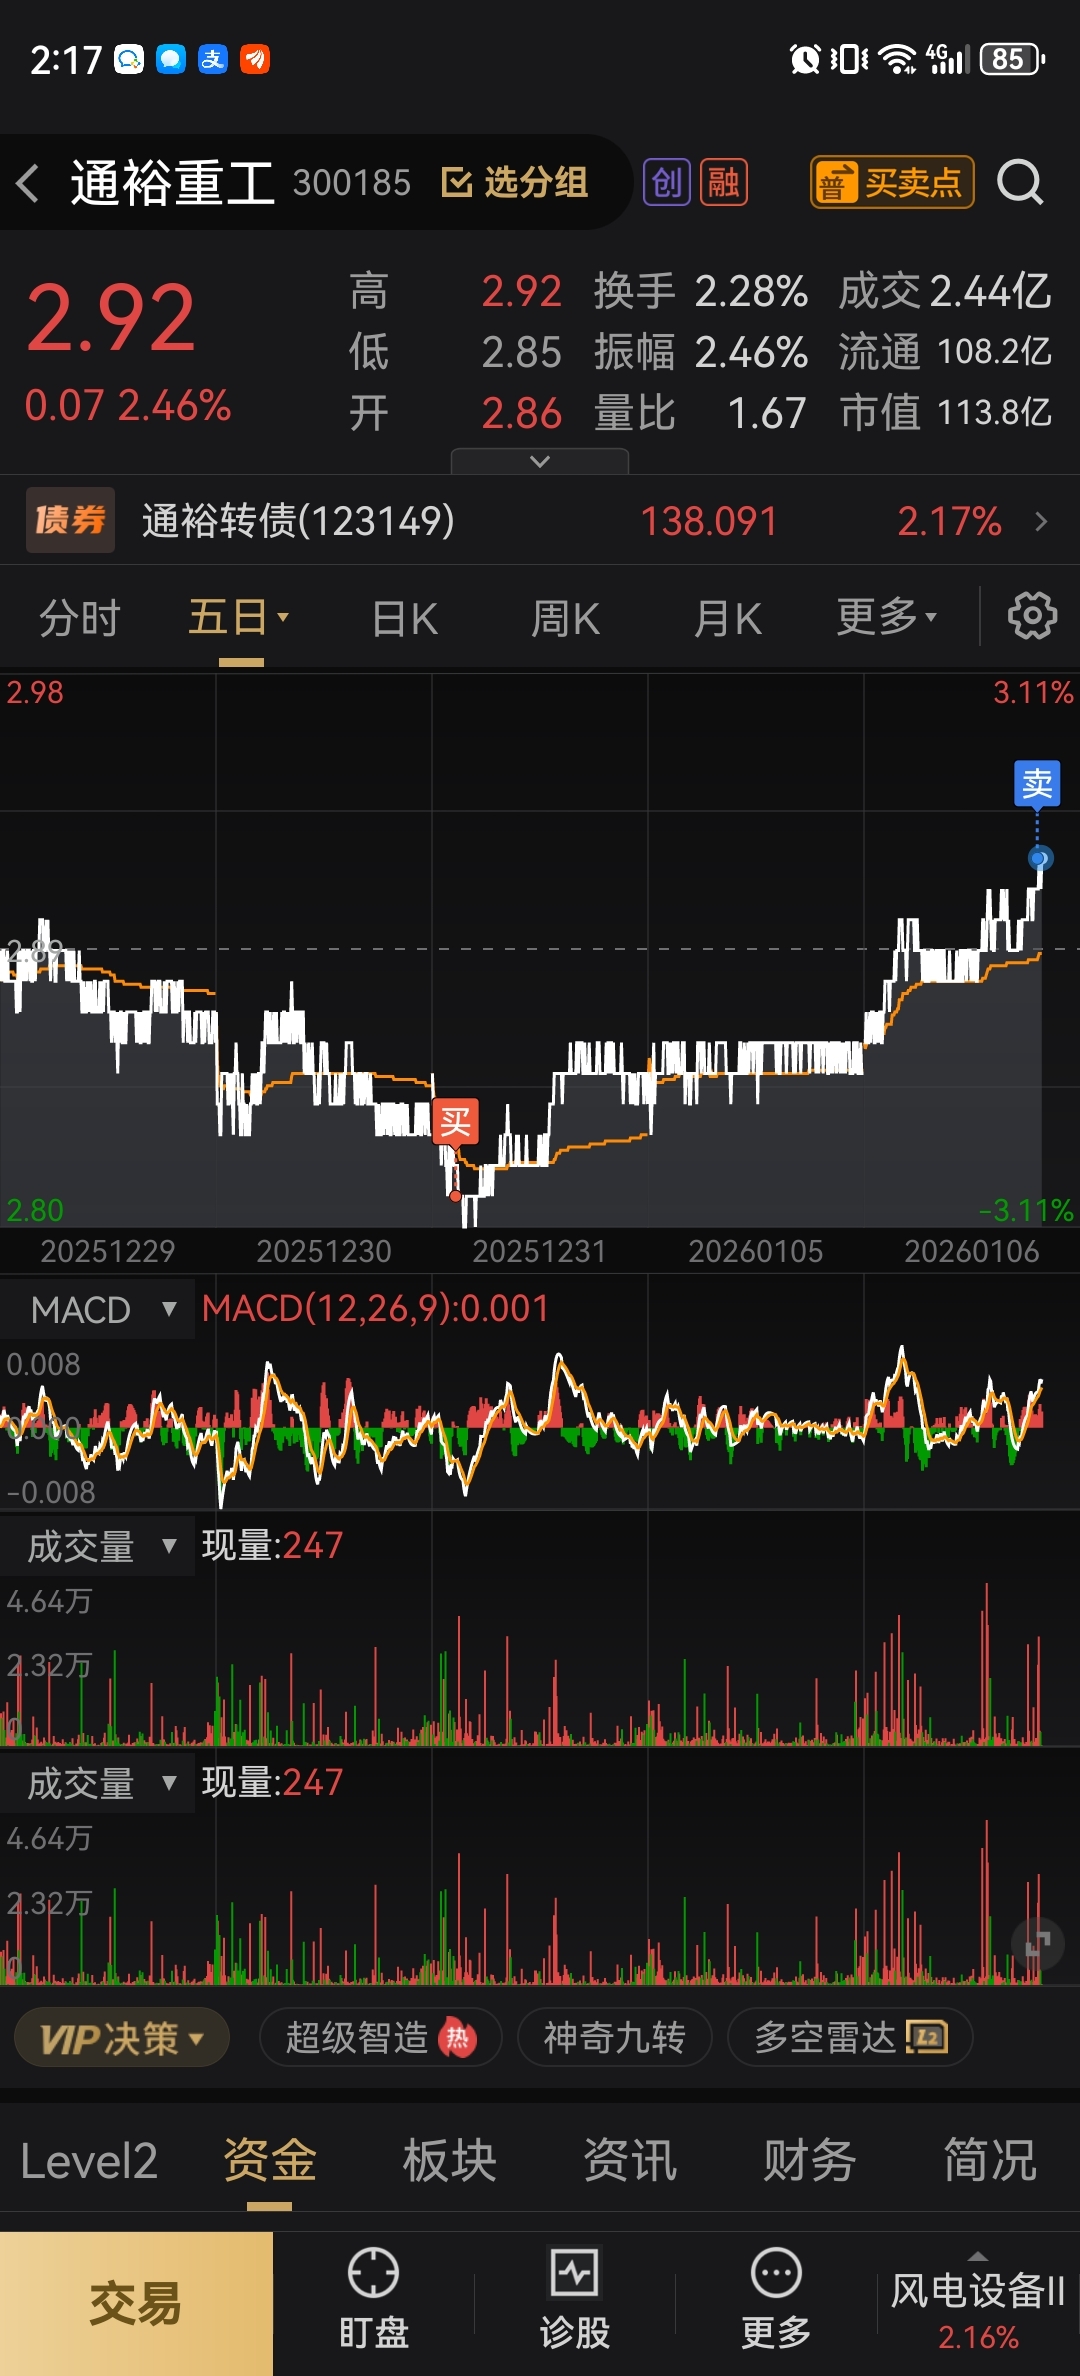Switch to 月K monthly chart tab

[x=728, y=618]
